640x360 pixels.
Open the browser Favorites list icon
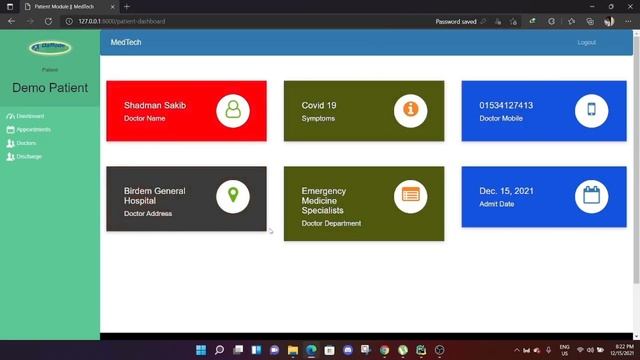point(571,21)
